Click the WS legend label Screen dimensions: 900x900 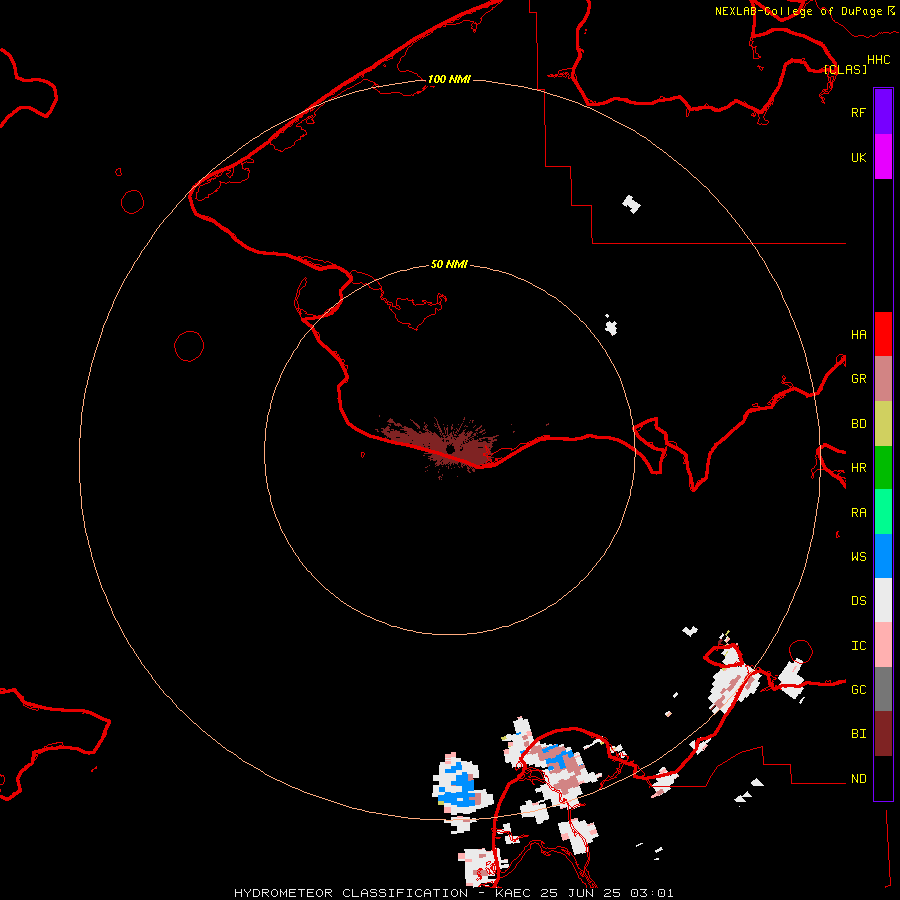point(858,556)
